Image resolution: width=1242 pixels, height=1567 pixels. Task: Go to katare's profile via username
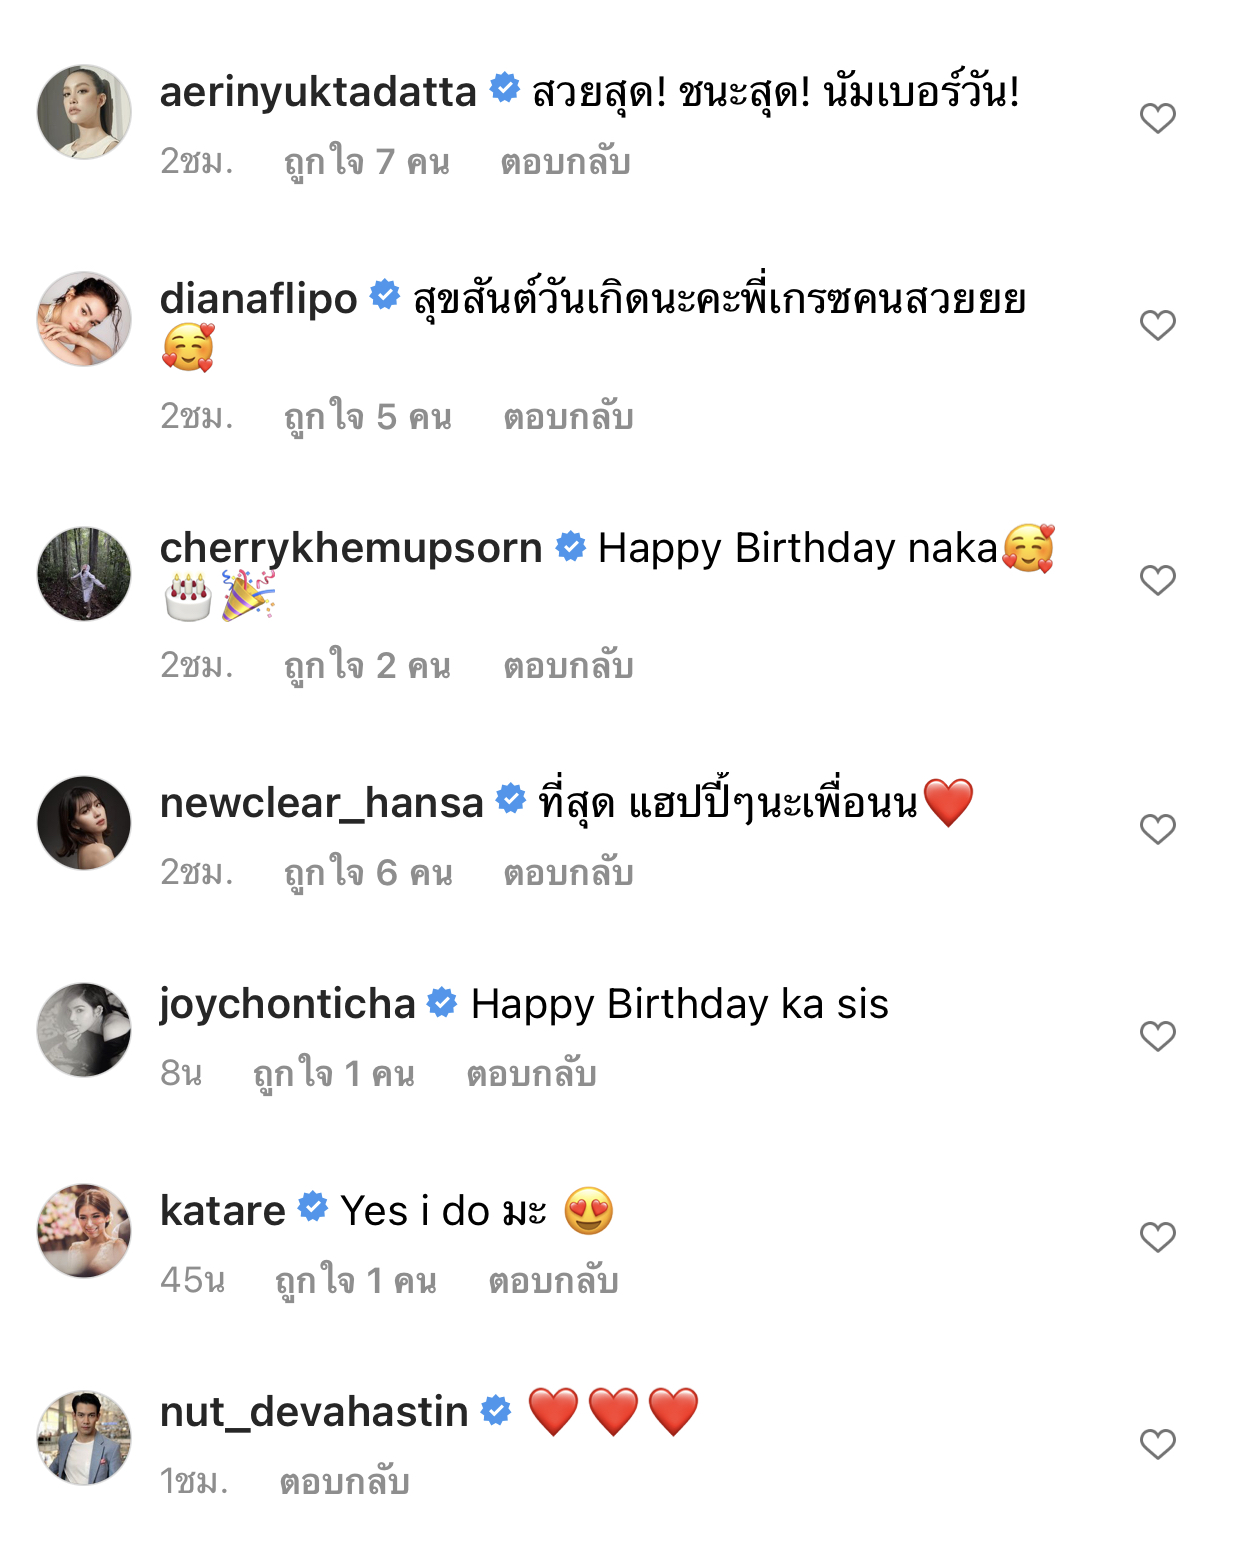223,1211
